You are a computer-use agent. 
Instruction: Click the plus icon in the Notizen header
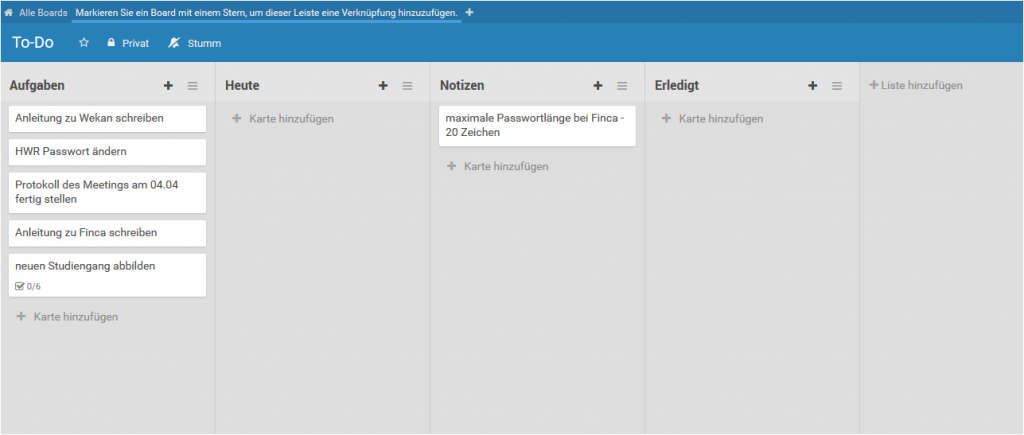(x=598, y=86)
